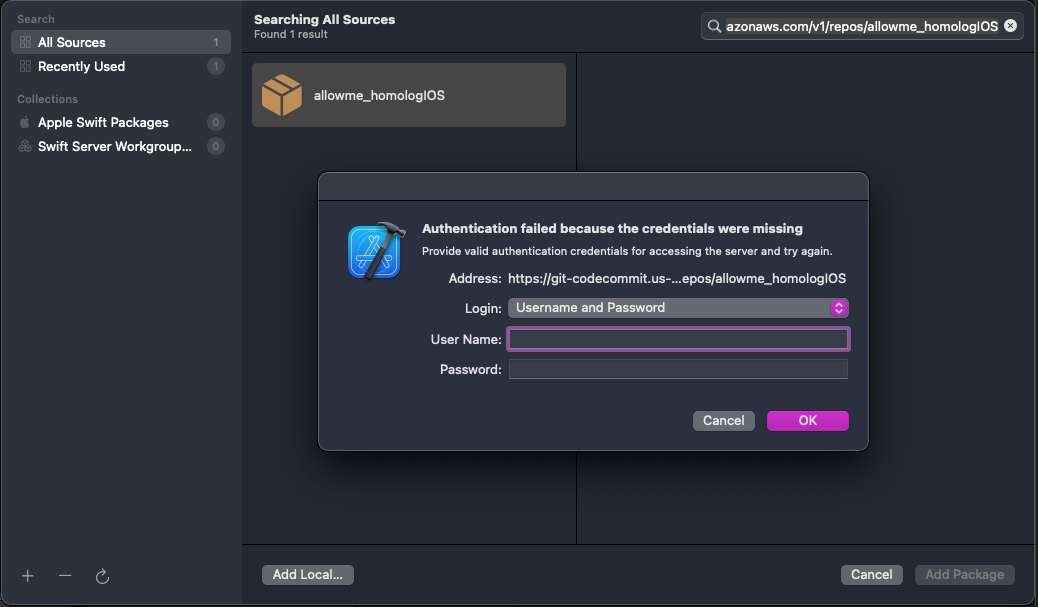Click the minus icon to remove a collection
This screenshot has height=607, width=1038.
click(65, 576)
